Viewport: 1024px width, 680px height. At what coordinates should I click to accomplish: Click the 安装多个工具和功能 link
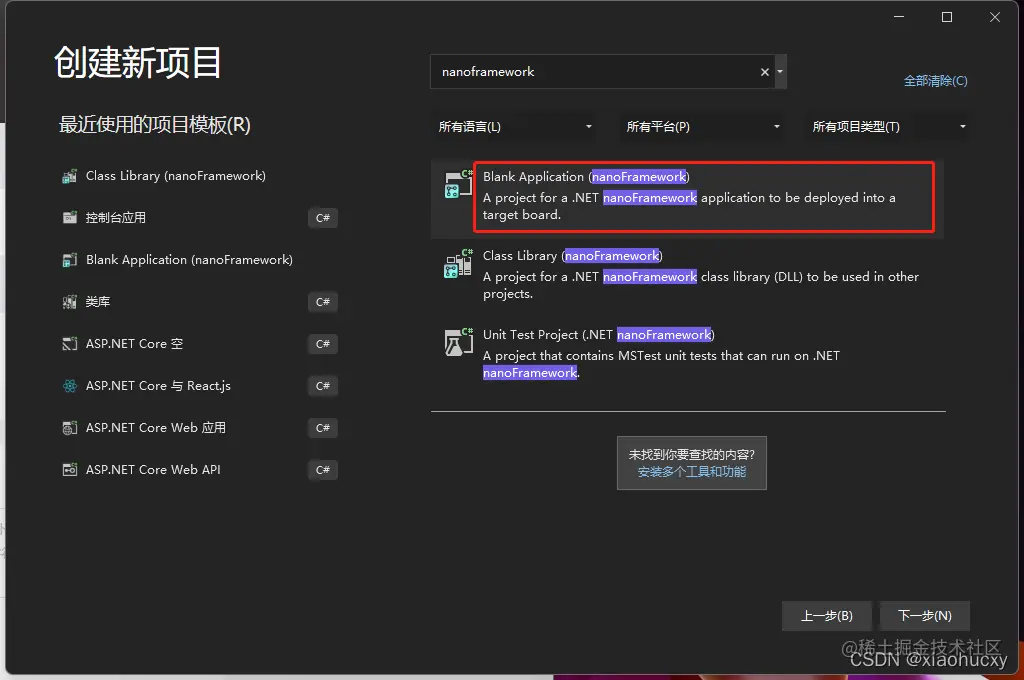pyautogui.click(x=692, y=472)
